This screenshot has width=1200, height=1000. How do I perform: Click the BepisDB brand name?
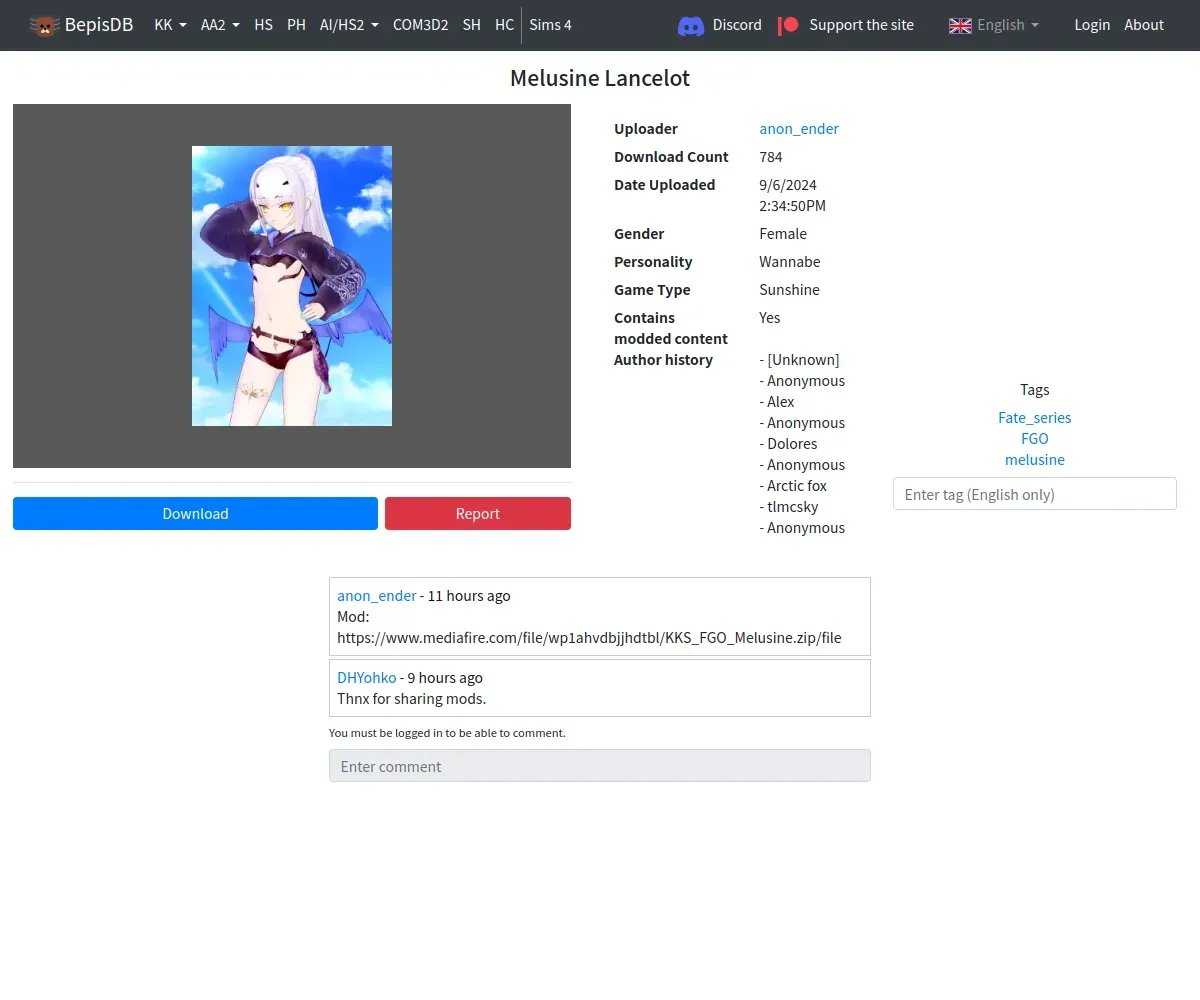[x=99, y=25]
